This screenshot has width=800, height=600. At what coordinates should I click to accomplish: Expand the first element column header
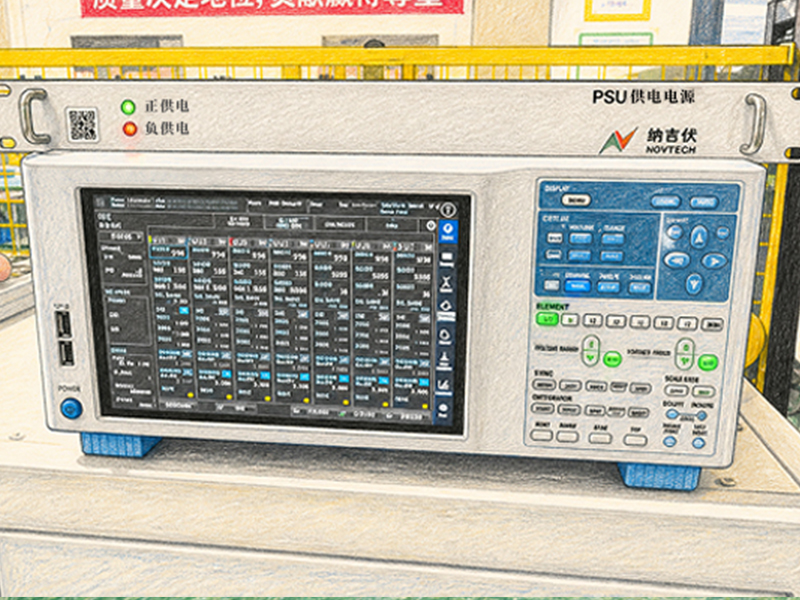(168, 240)
